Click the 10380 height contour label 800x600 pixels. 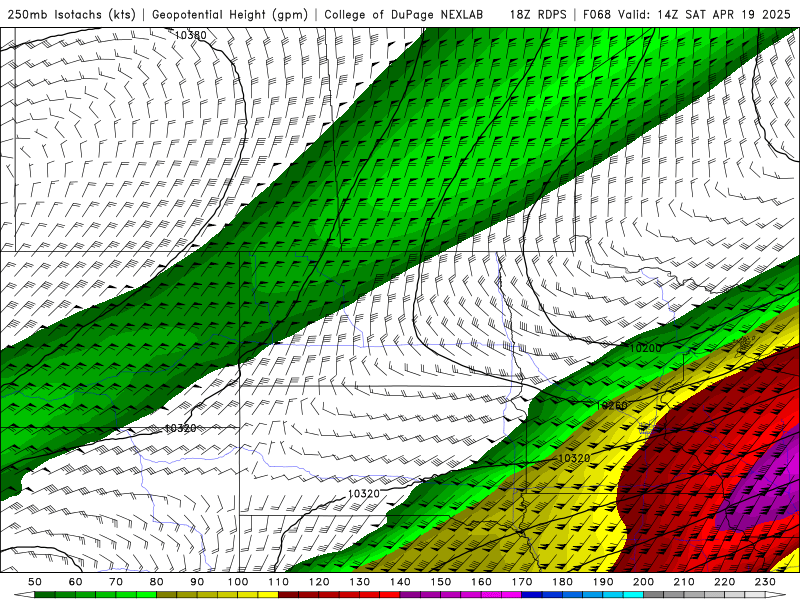coord(190,35)
